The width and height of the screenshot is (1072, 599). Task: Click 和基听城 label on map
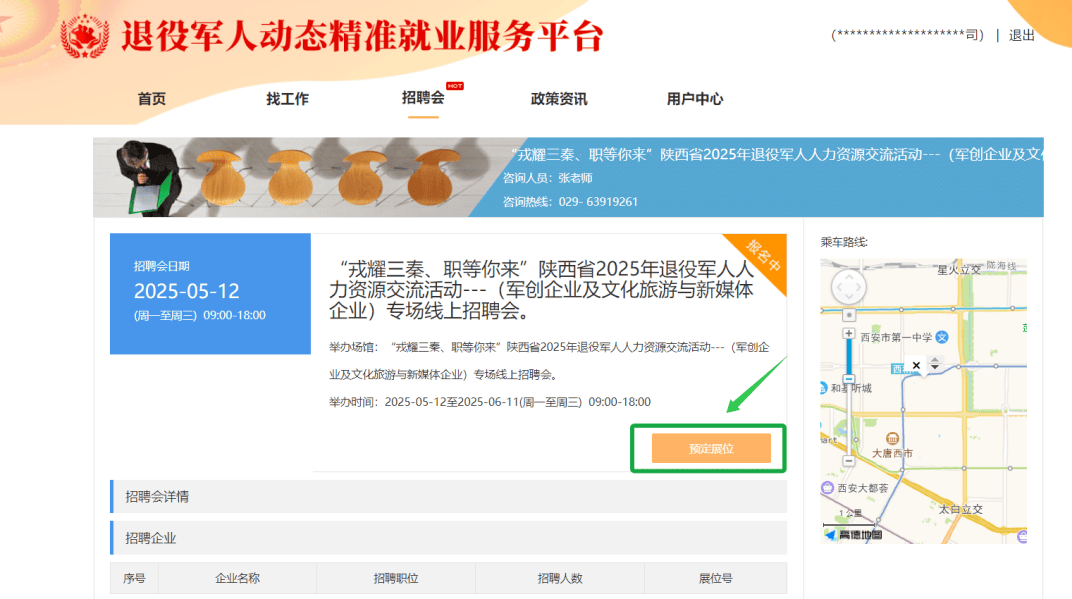click(x=851, y=388)
